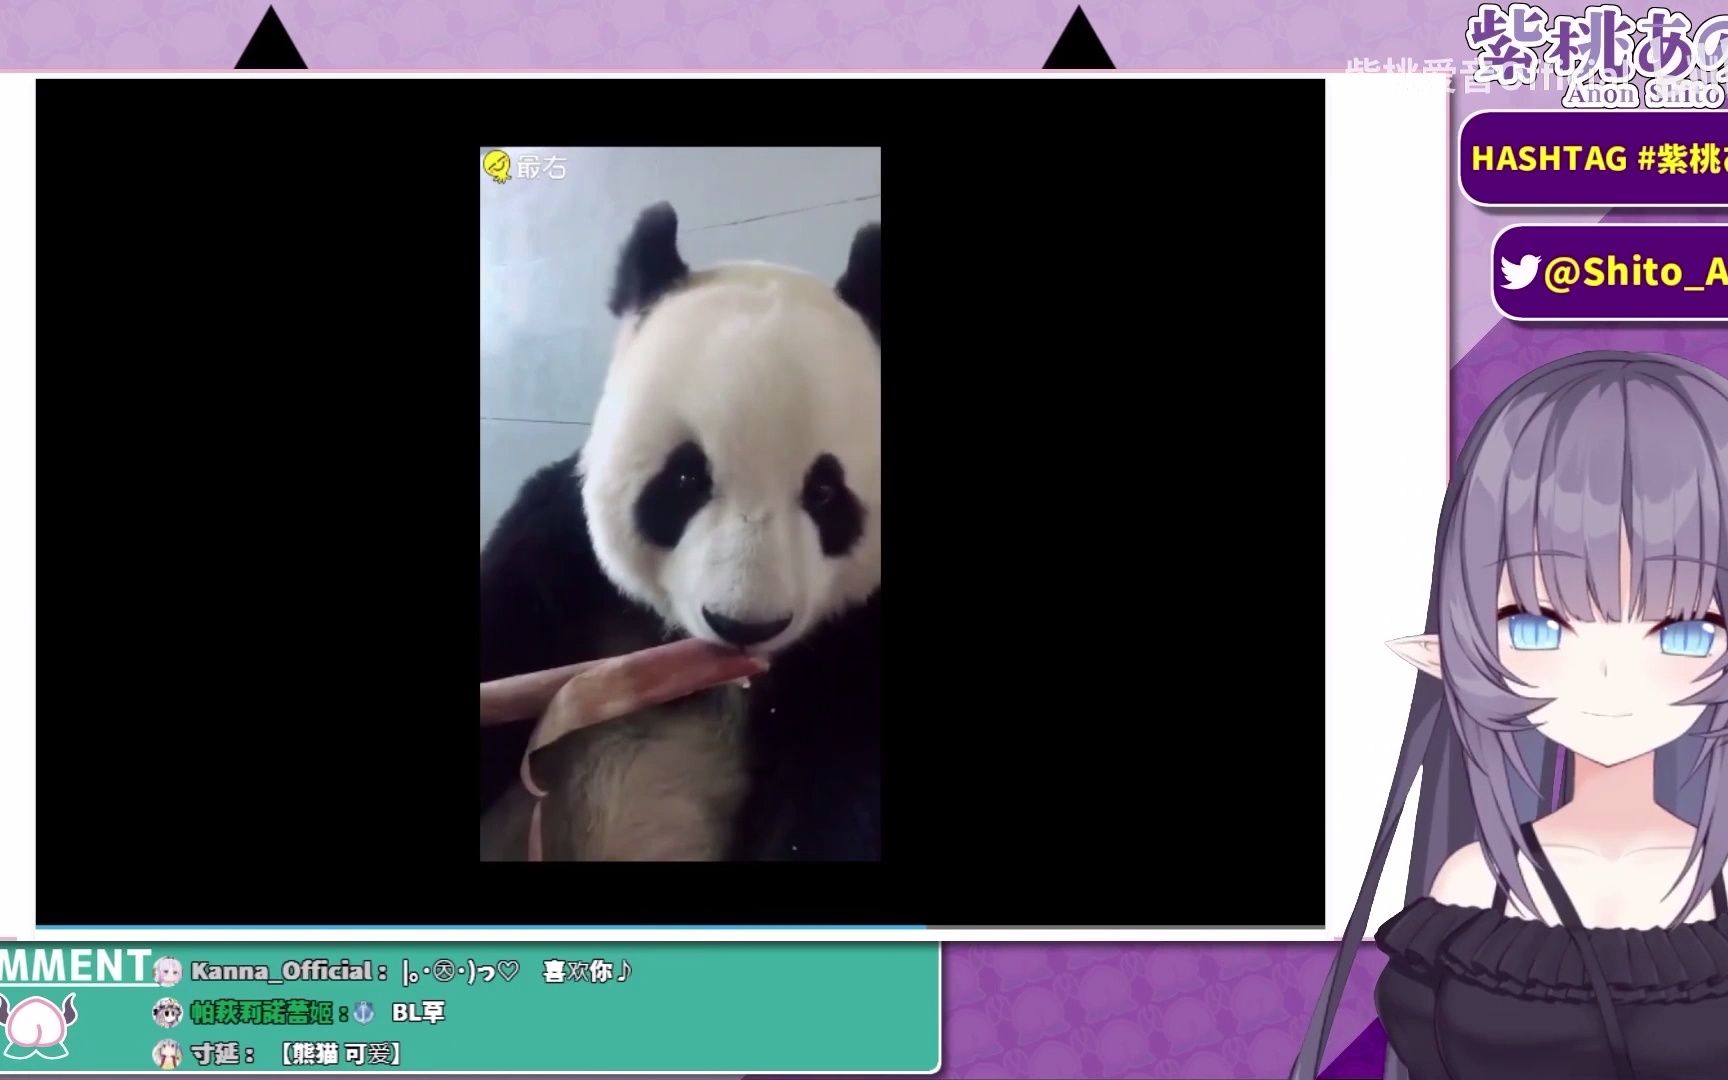This screenshot has width=1728, height=1080.
Task: Click the blue anchor badge icon
Action: tap(364, 1013)
